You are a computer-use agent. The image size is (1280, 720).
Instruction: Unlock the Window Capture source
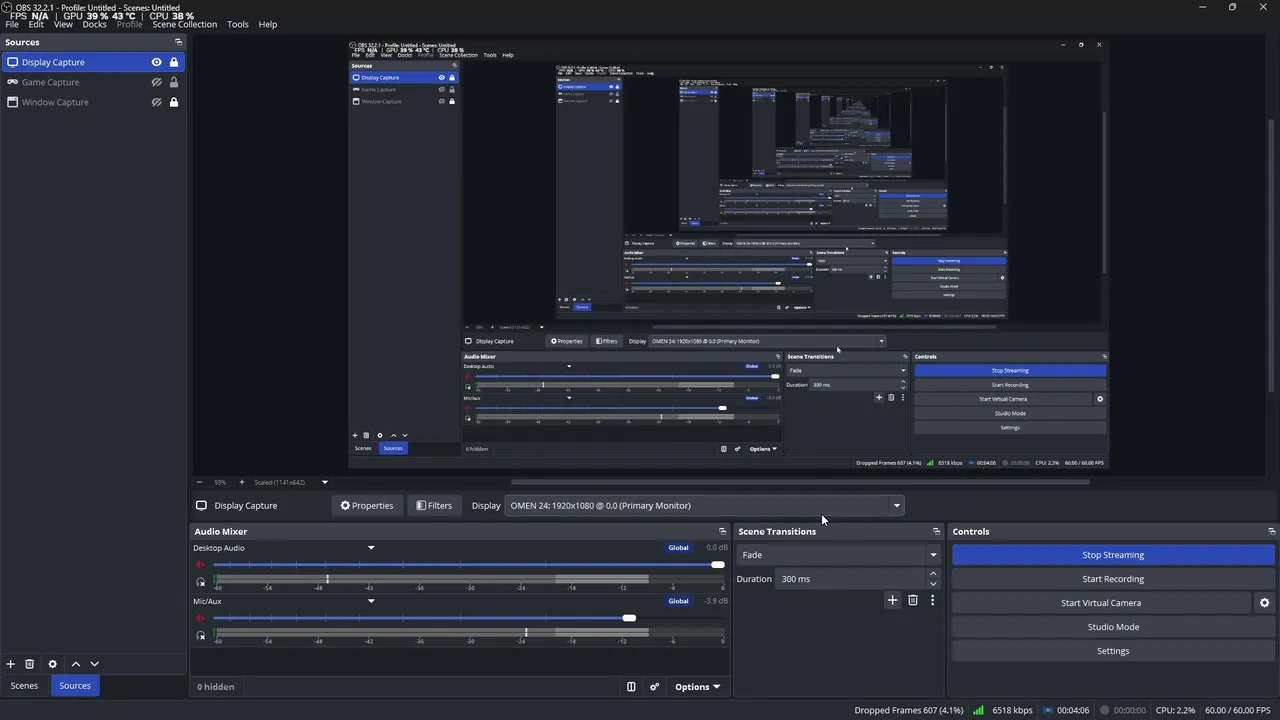coord(174,102)
